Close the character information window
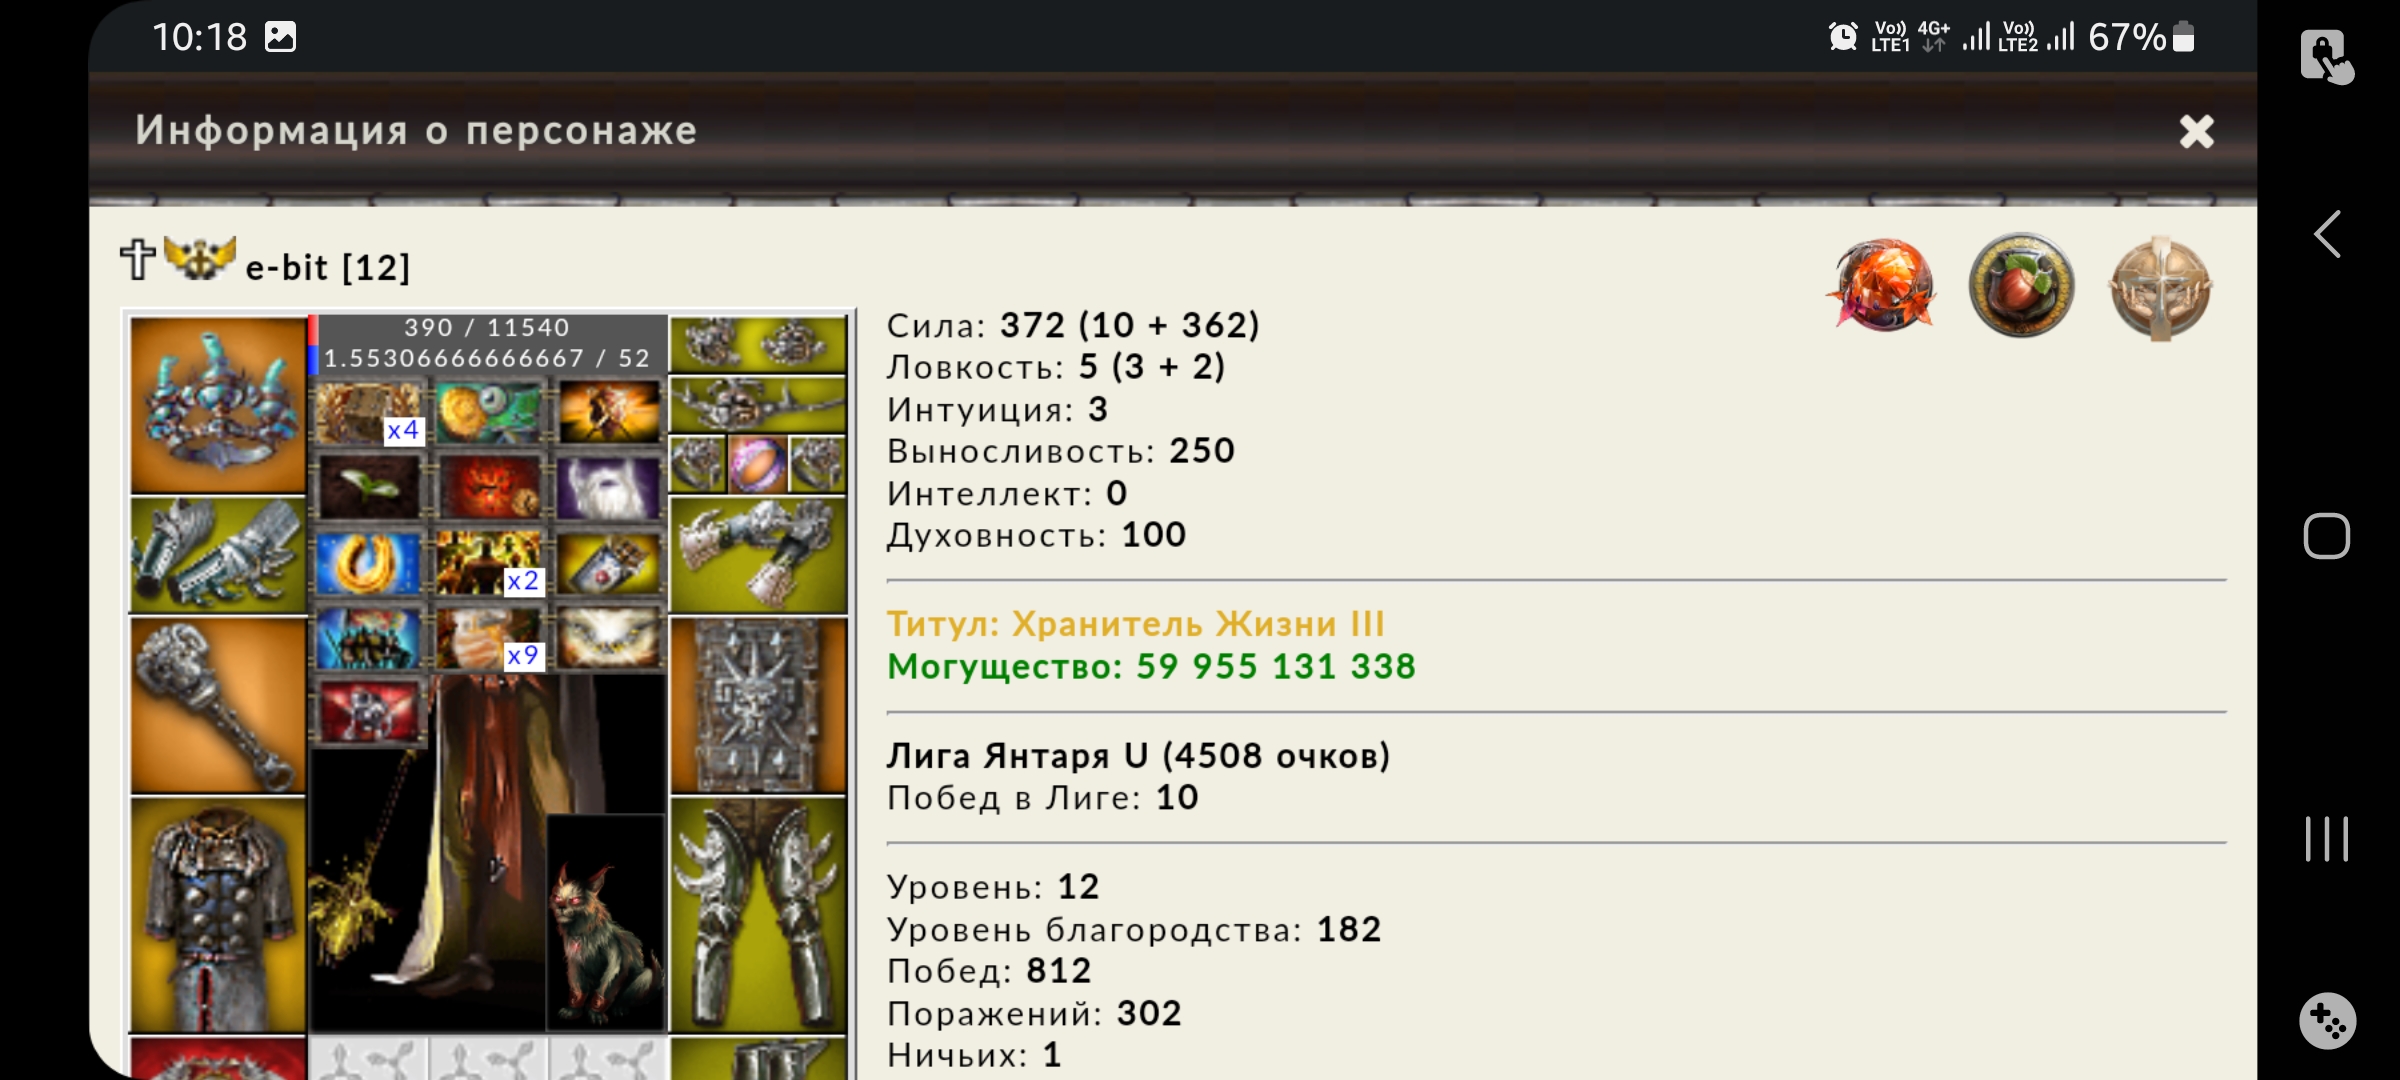This screenshot has width=2400, height=1080. (2197, 131)
